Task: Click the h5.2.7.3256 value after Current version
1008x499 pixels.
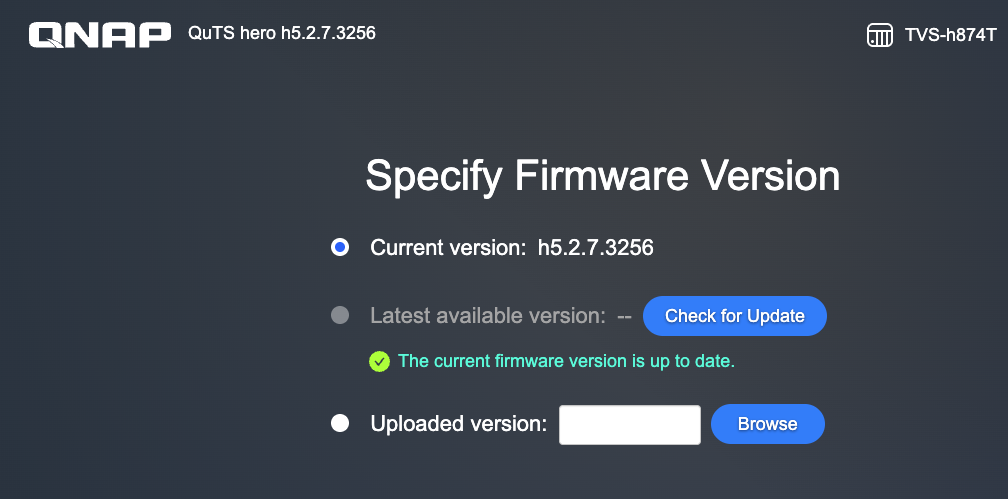Action: click(x=595, y=248)
